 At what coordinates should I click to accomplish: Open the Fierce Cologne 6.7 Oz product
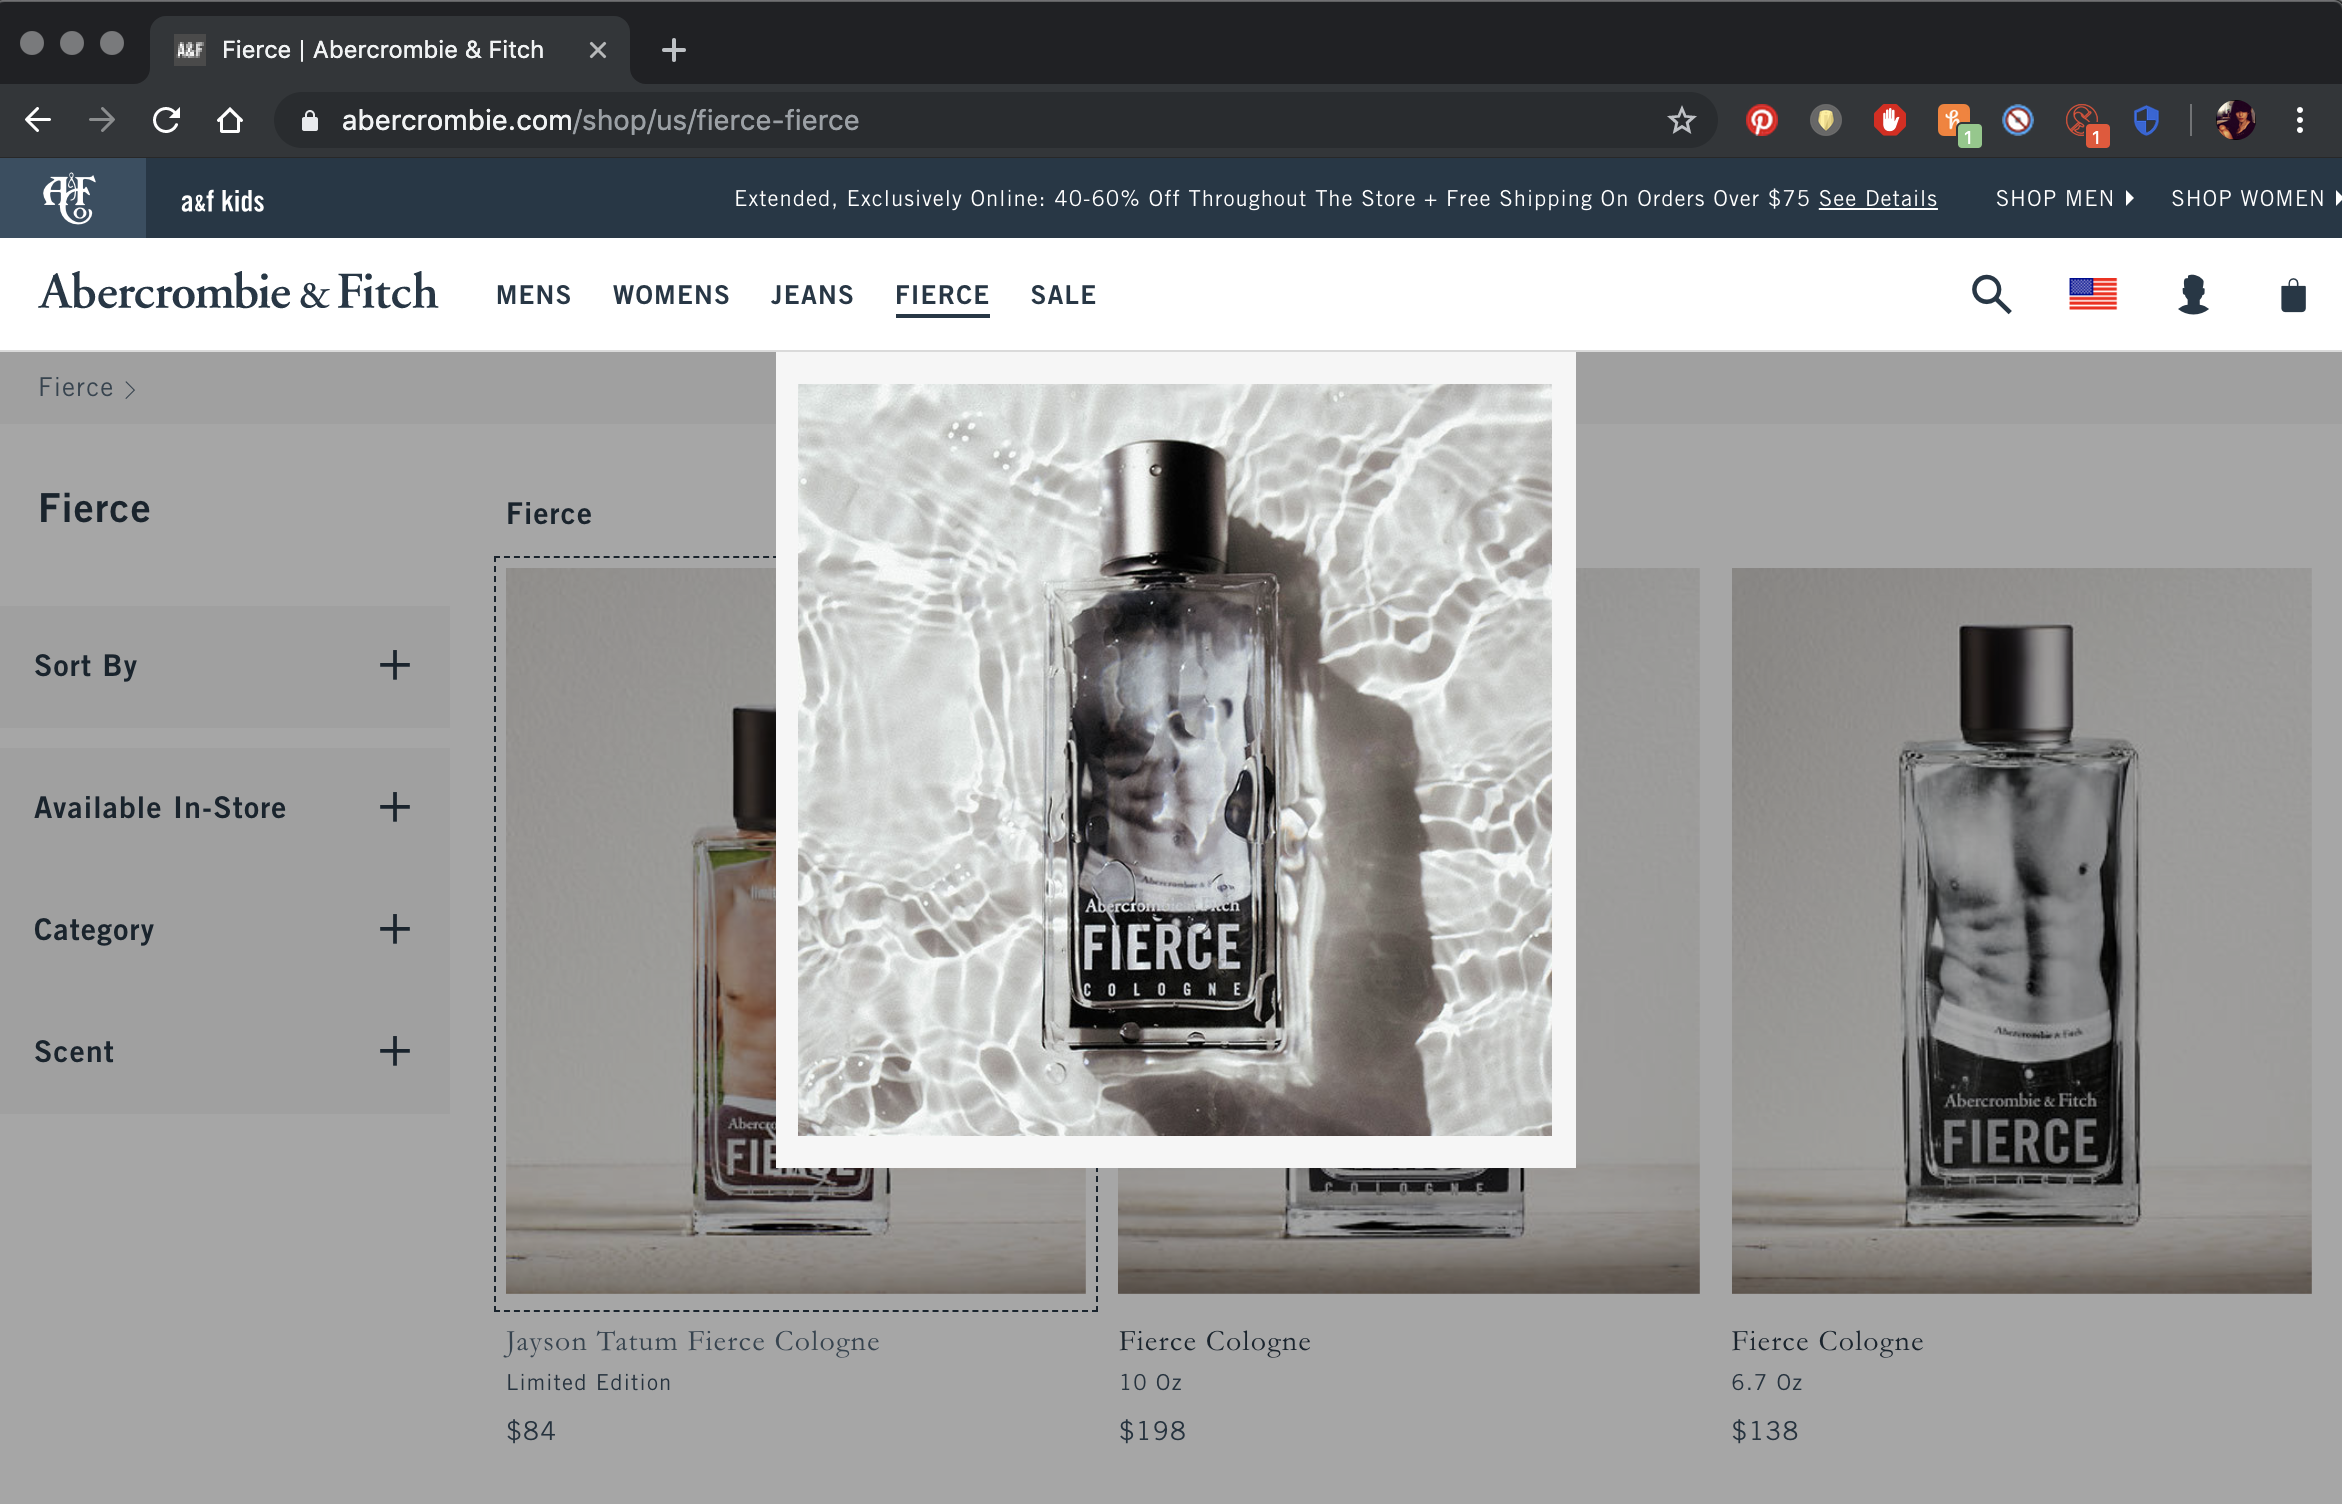point(1827,1341)
